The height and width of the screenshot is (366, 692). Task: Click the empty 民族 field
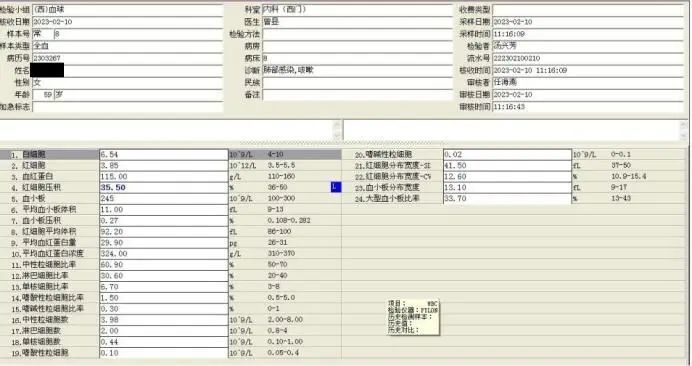point(357,83)
